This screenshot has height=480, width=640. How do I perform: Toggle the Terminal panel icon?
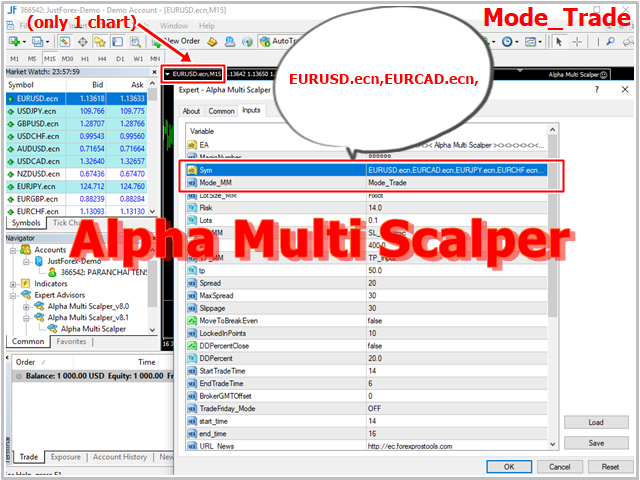click(118, 41)
